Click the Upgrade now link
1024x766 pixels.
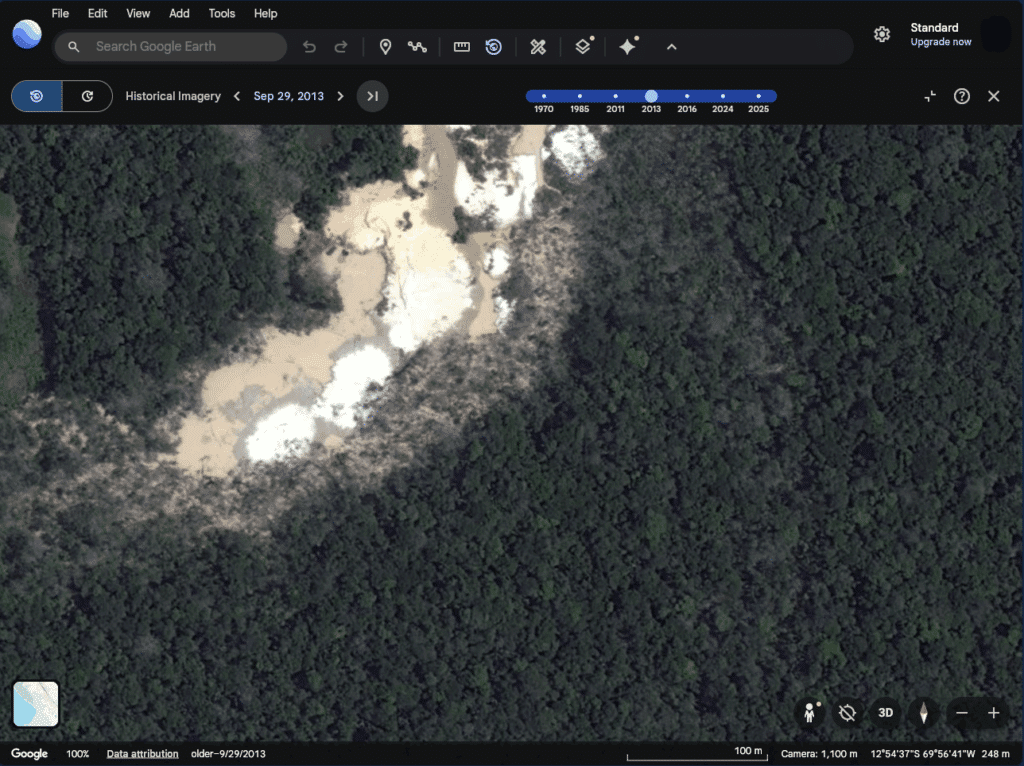tap(940, 42)
